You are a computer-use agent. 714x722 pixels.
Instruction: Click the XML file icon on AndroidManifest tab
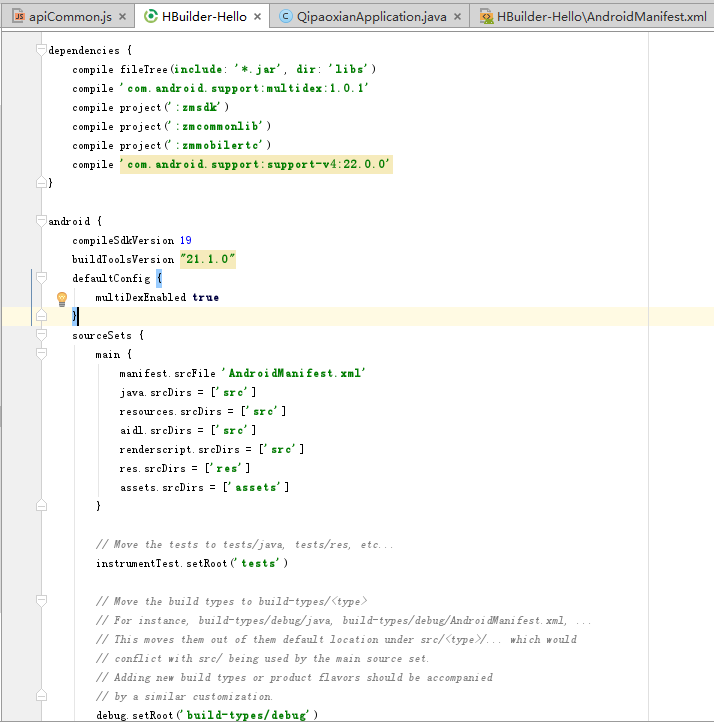486,17
